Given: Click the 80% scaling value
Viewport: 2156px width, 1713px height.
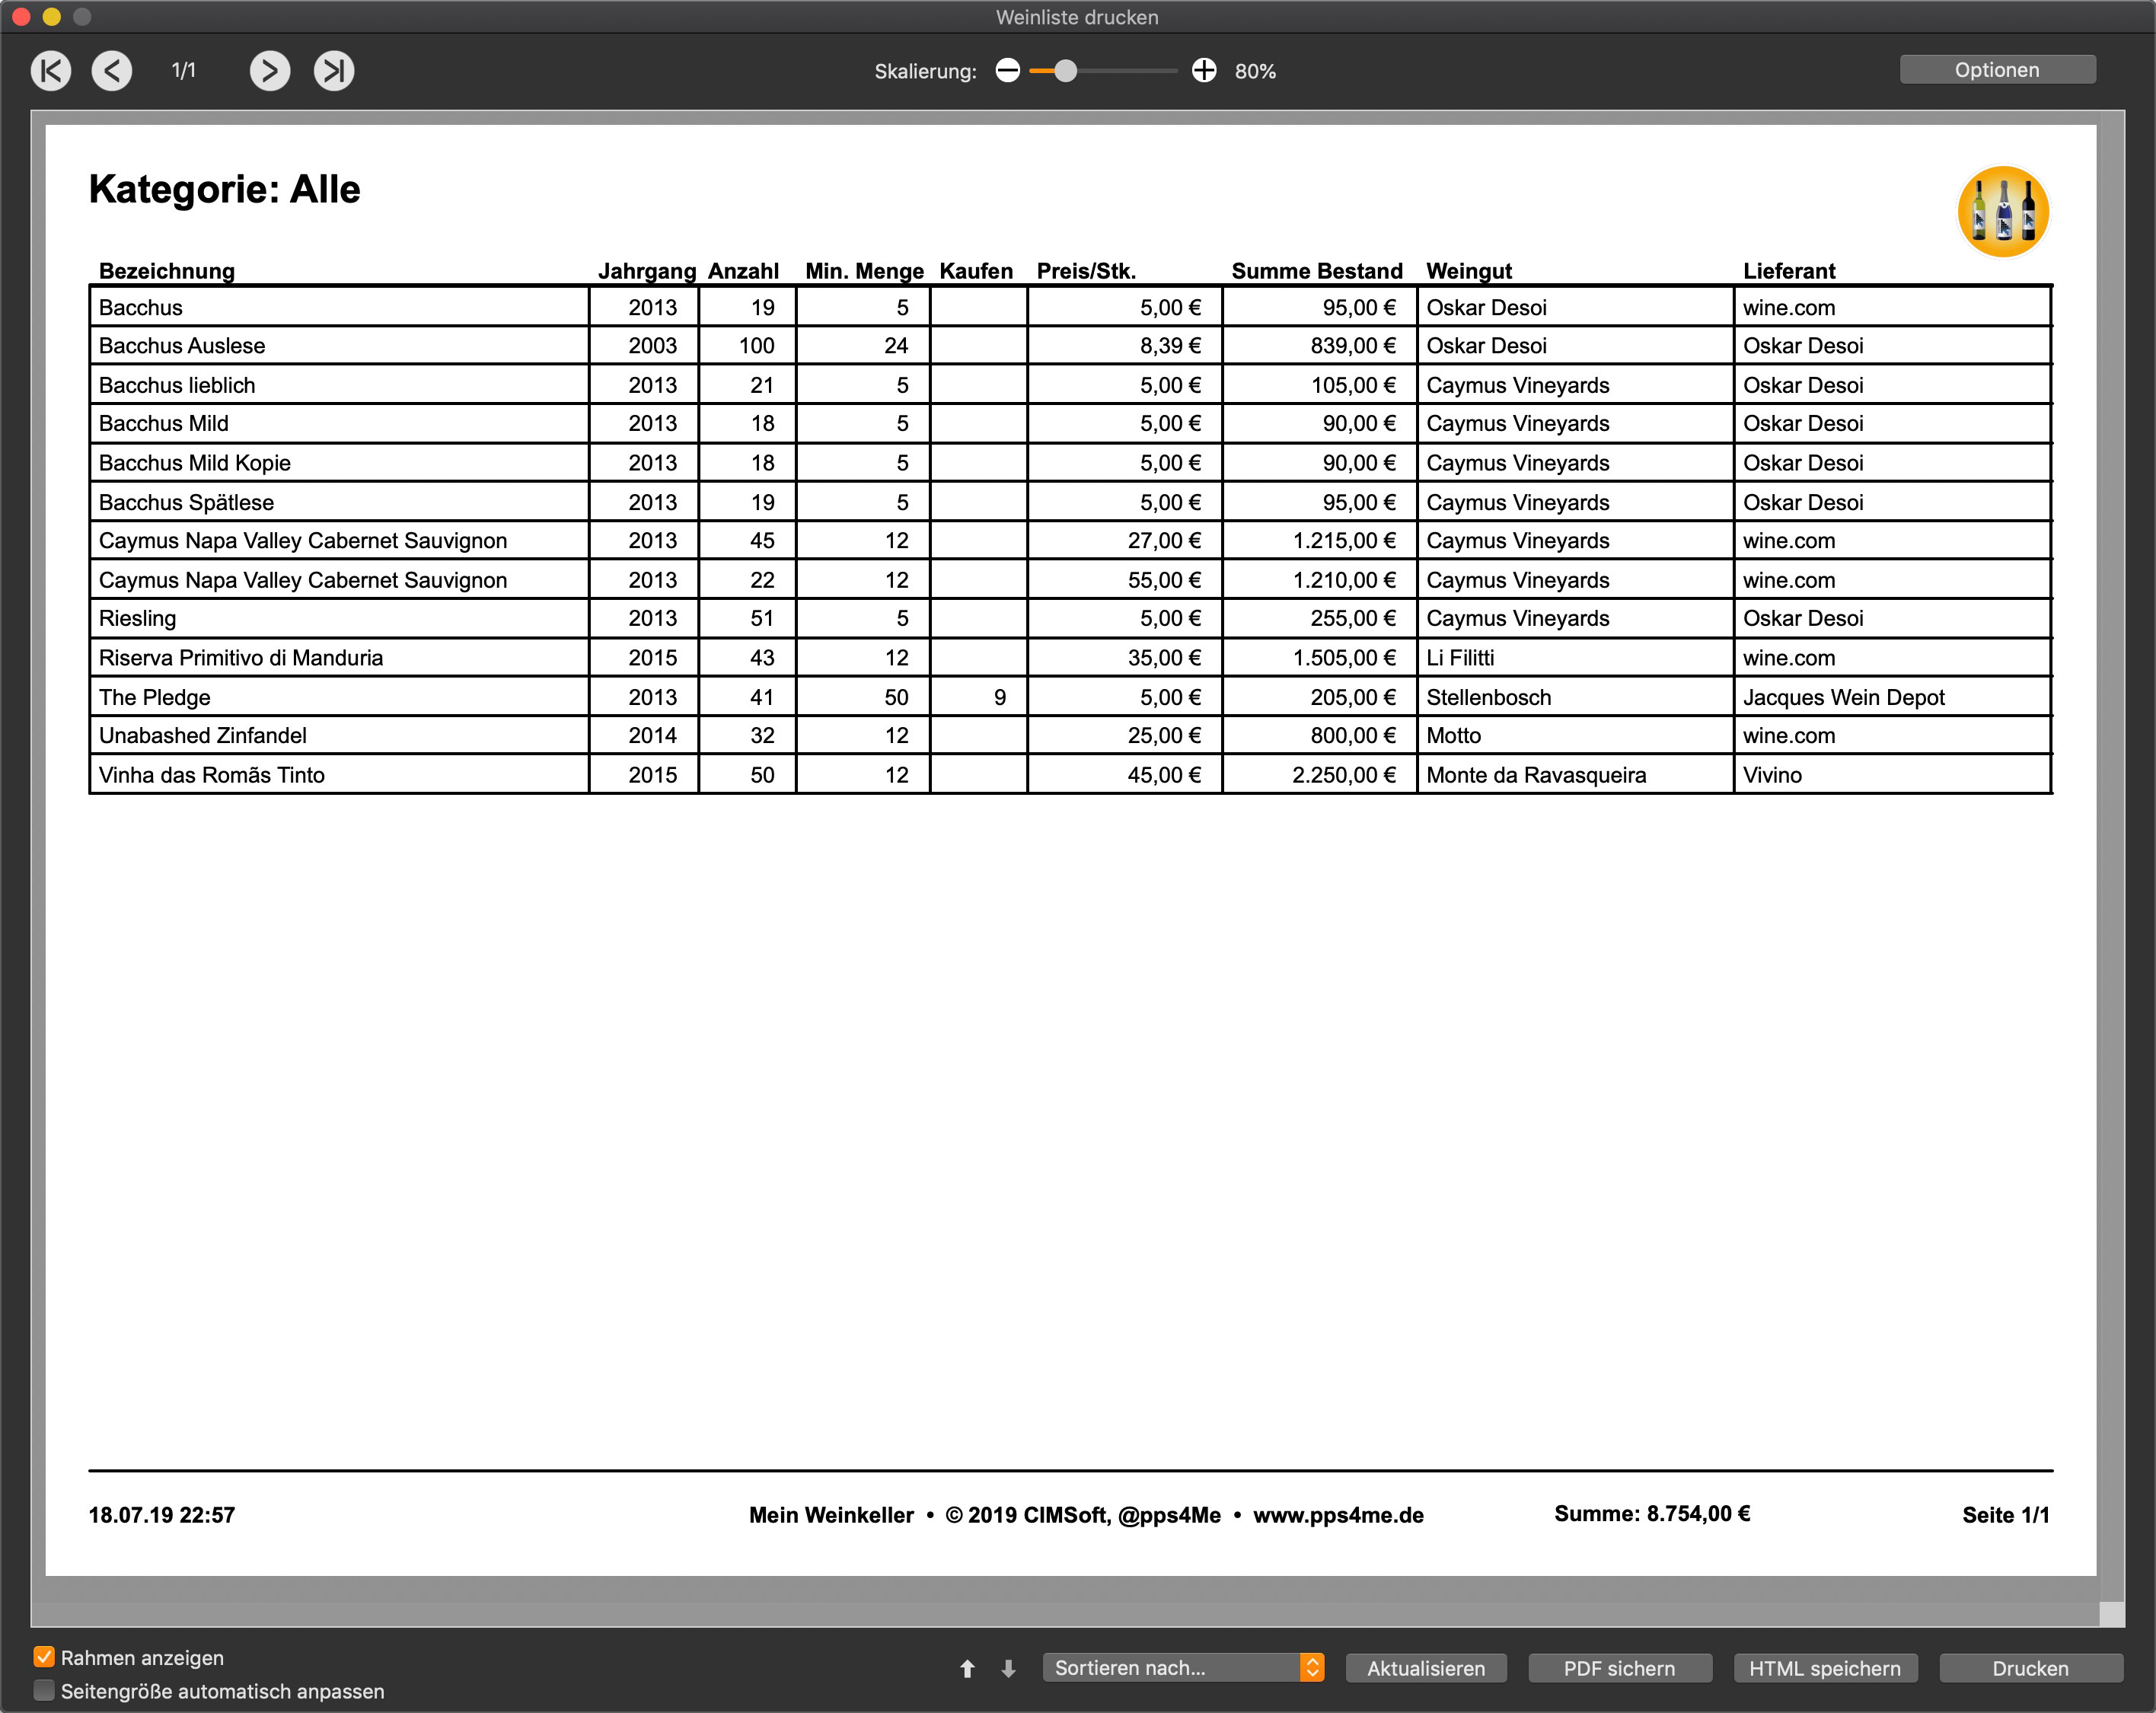Looking at the screenshot, I should click(1255, 71).
